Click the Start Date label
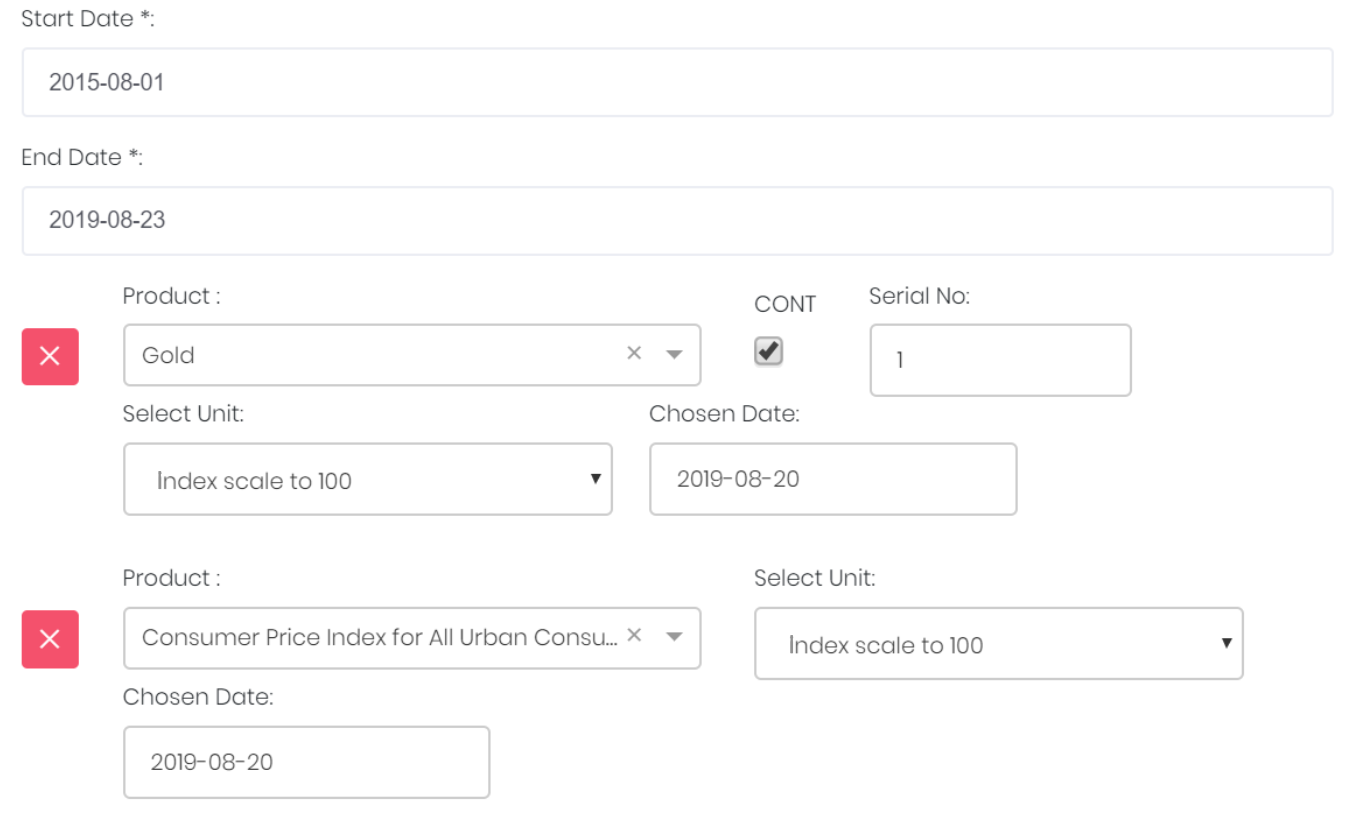The height and width of the screenshot is (840, 1358). [88, 19]
